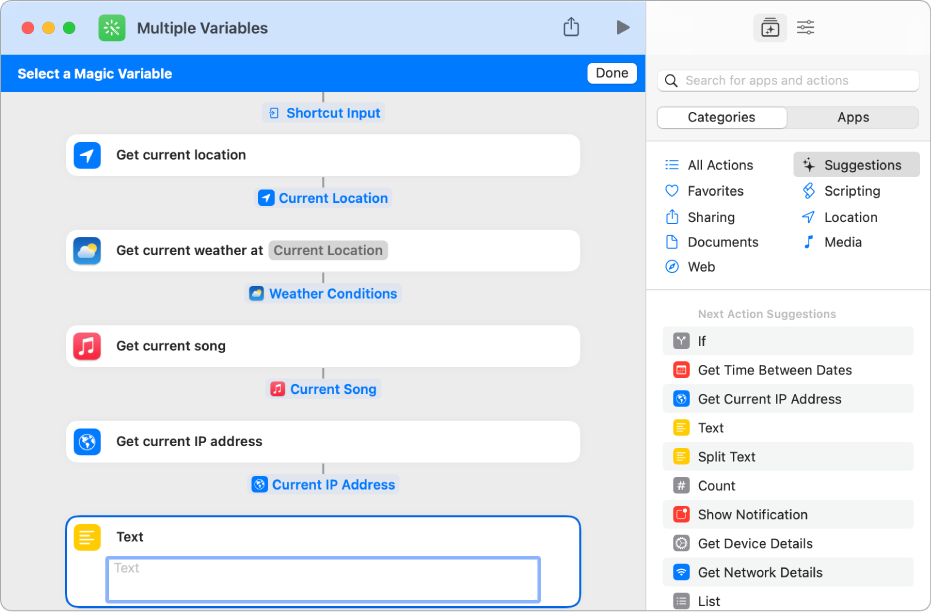Switch to the Categories tab
The height and width of the screenshot is (612, 931).
click(x=721, y=117)
